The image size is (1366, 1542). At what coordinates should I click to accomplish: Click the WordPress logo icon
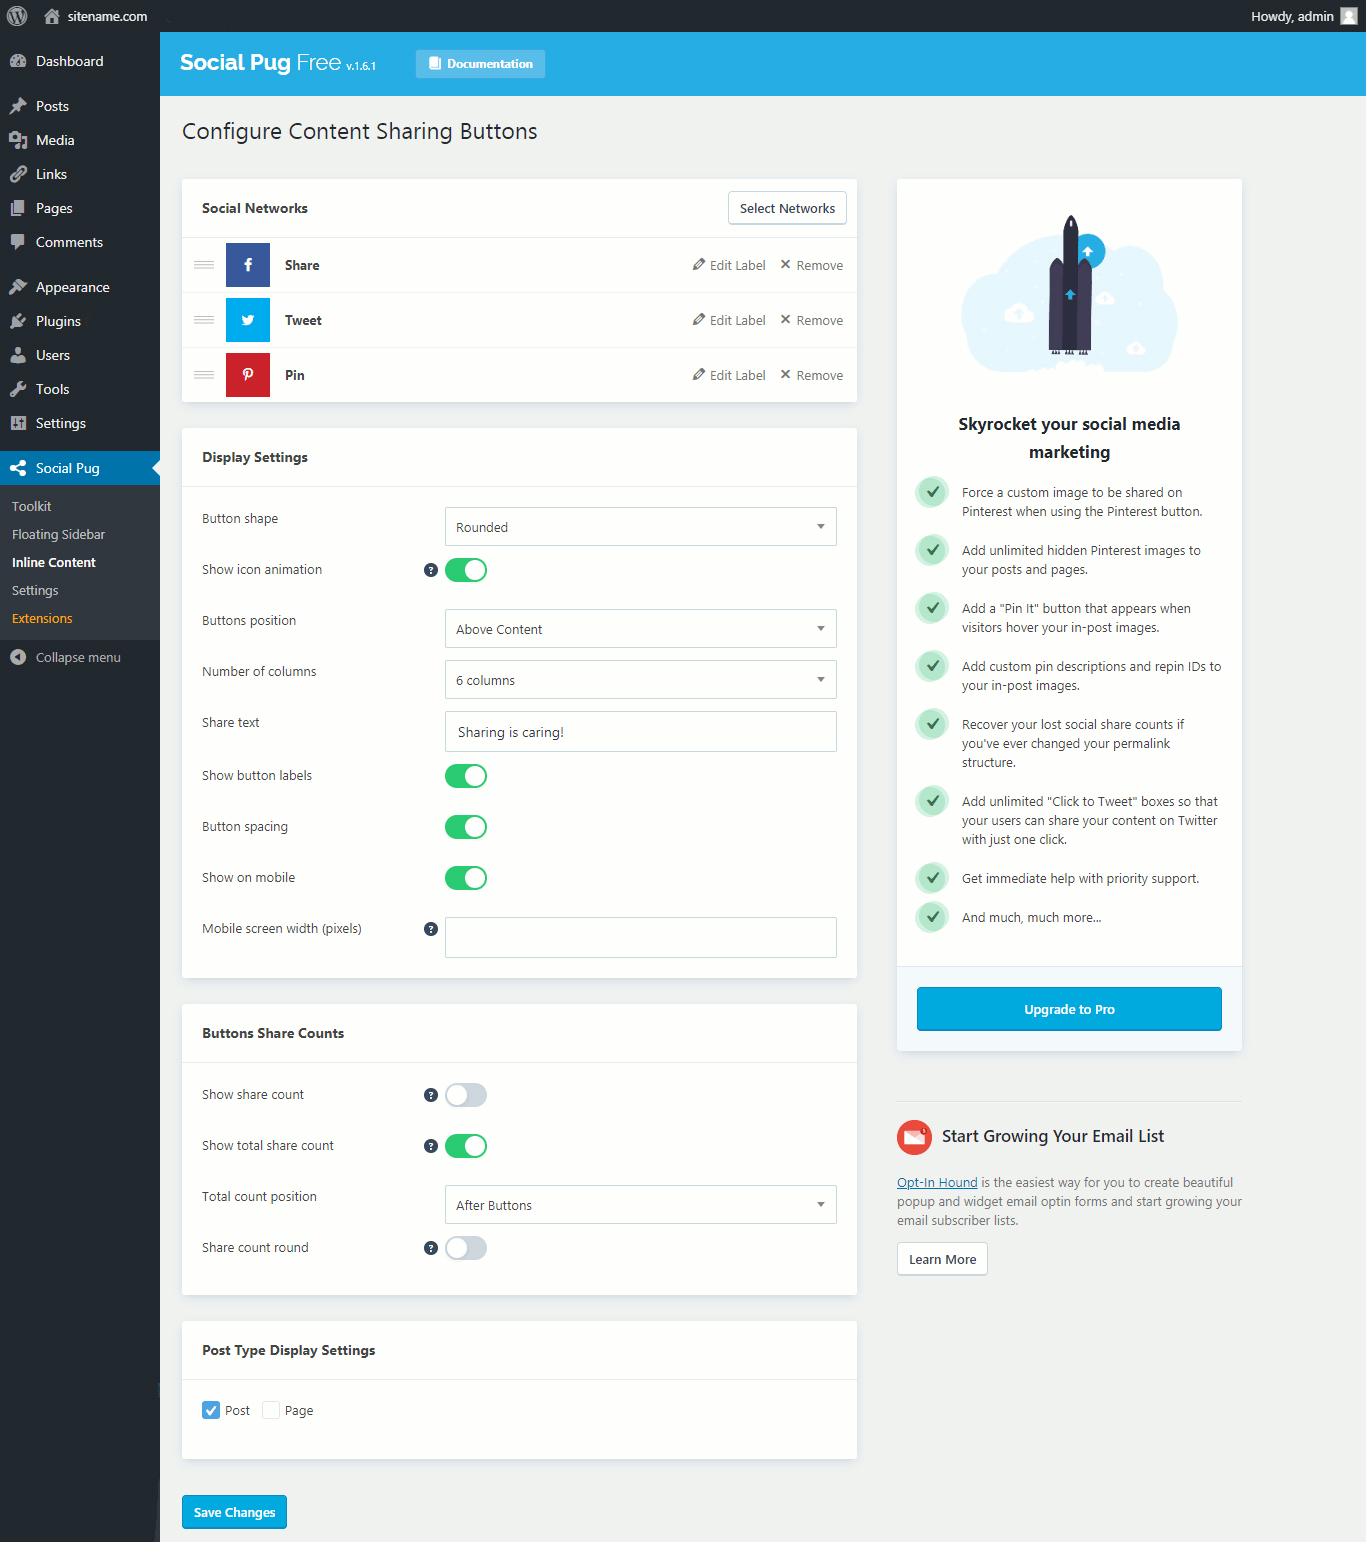pyautogui.click(x=17, y=16)
